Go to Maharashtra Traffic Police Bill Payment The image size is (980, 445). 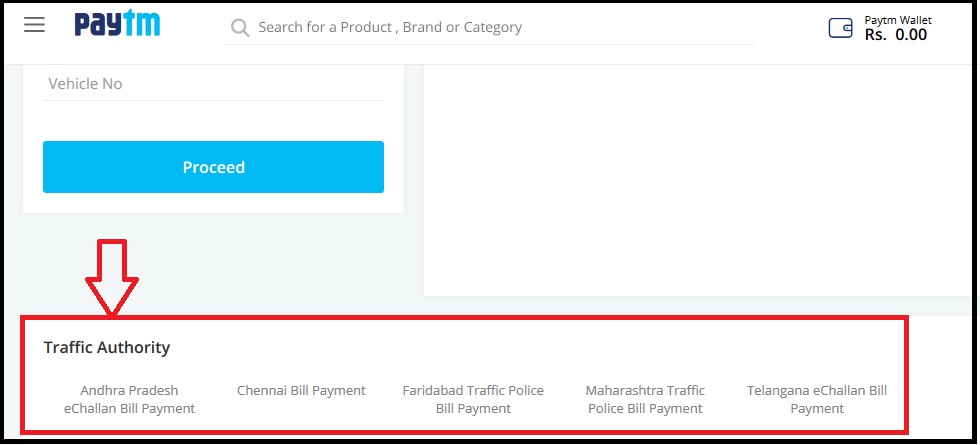(645, 399)
